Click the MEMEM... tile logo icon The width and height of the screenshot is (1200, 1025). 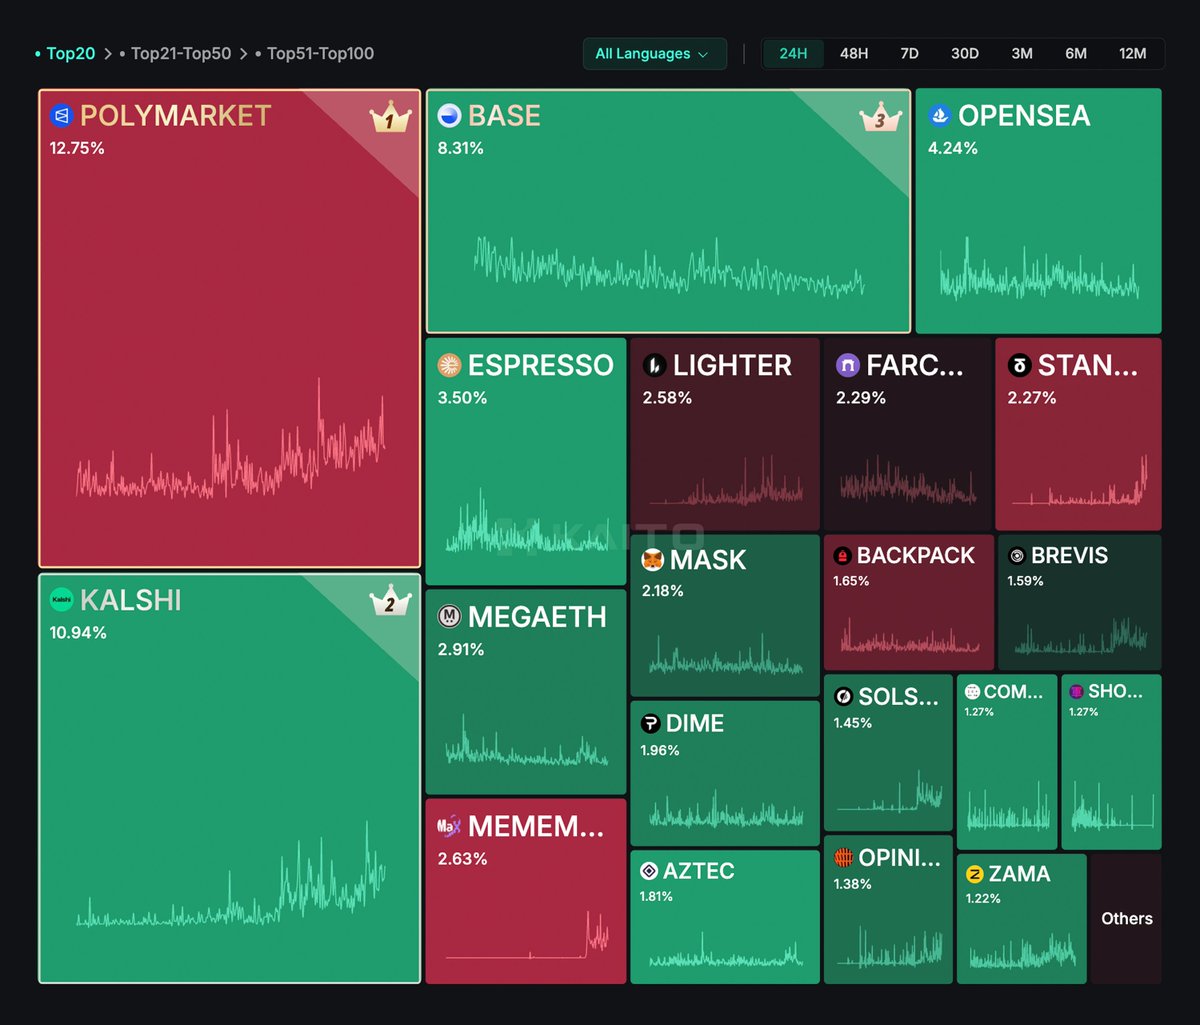[449, 827]
